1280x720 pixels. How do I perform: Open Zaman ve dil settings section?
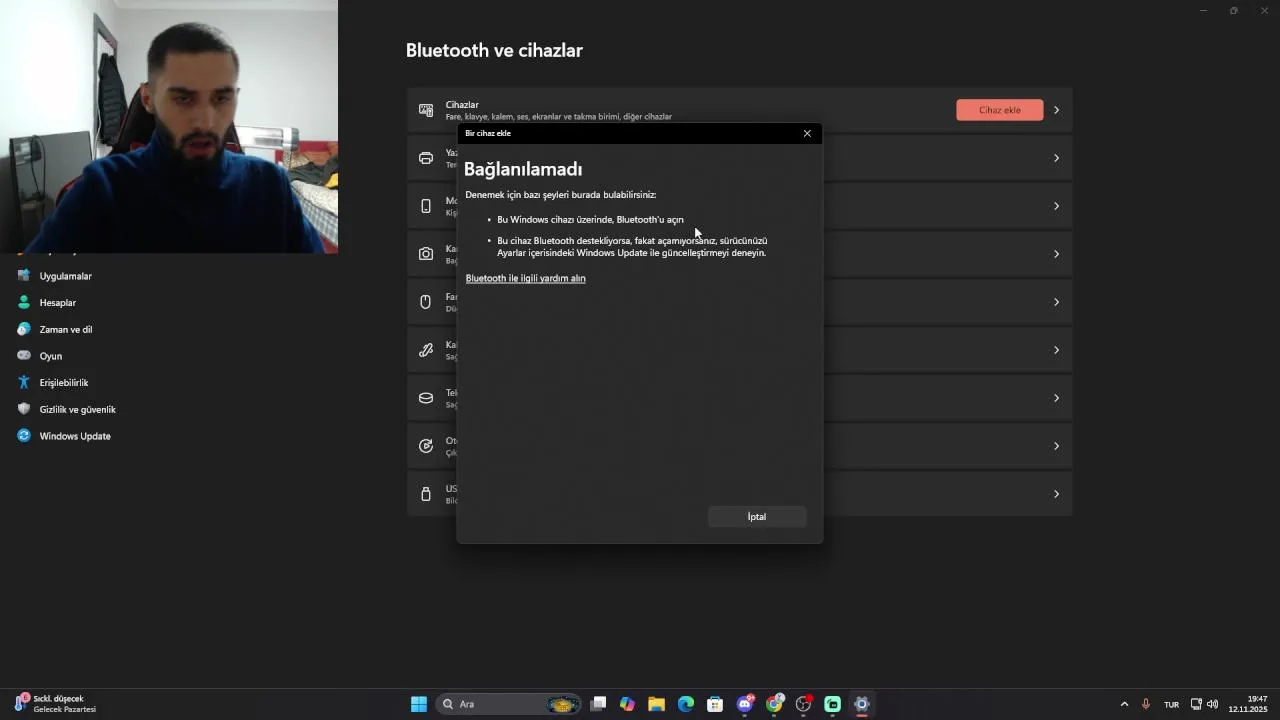click(x=65, y=329)
